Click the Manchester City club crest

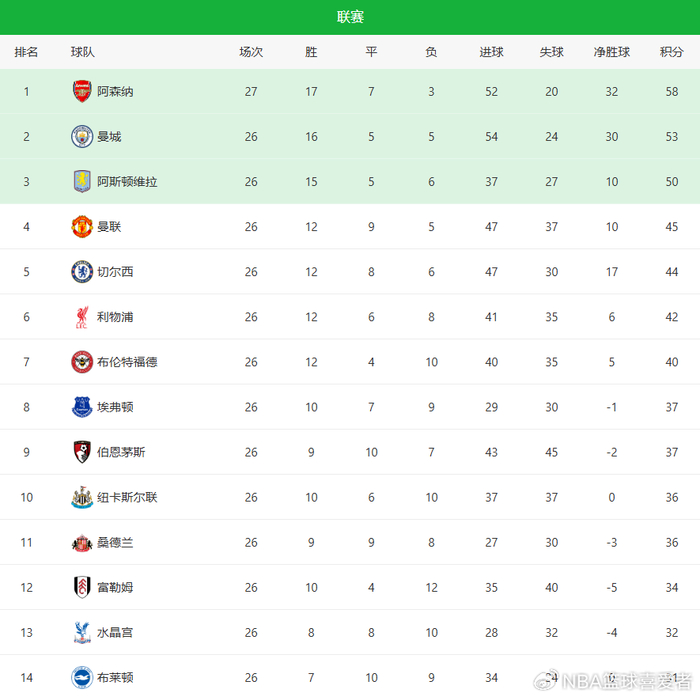(81, 137)
